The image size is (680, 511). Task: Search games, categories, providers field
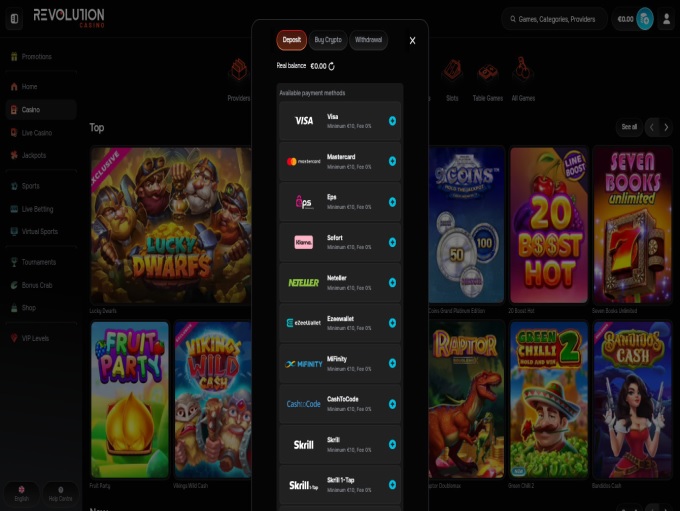(x=555, y=19)
